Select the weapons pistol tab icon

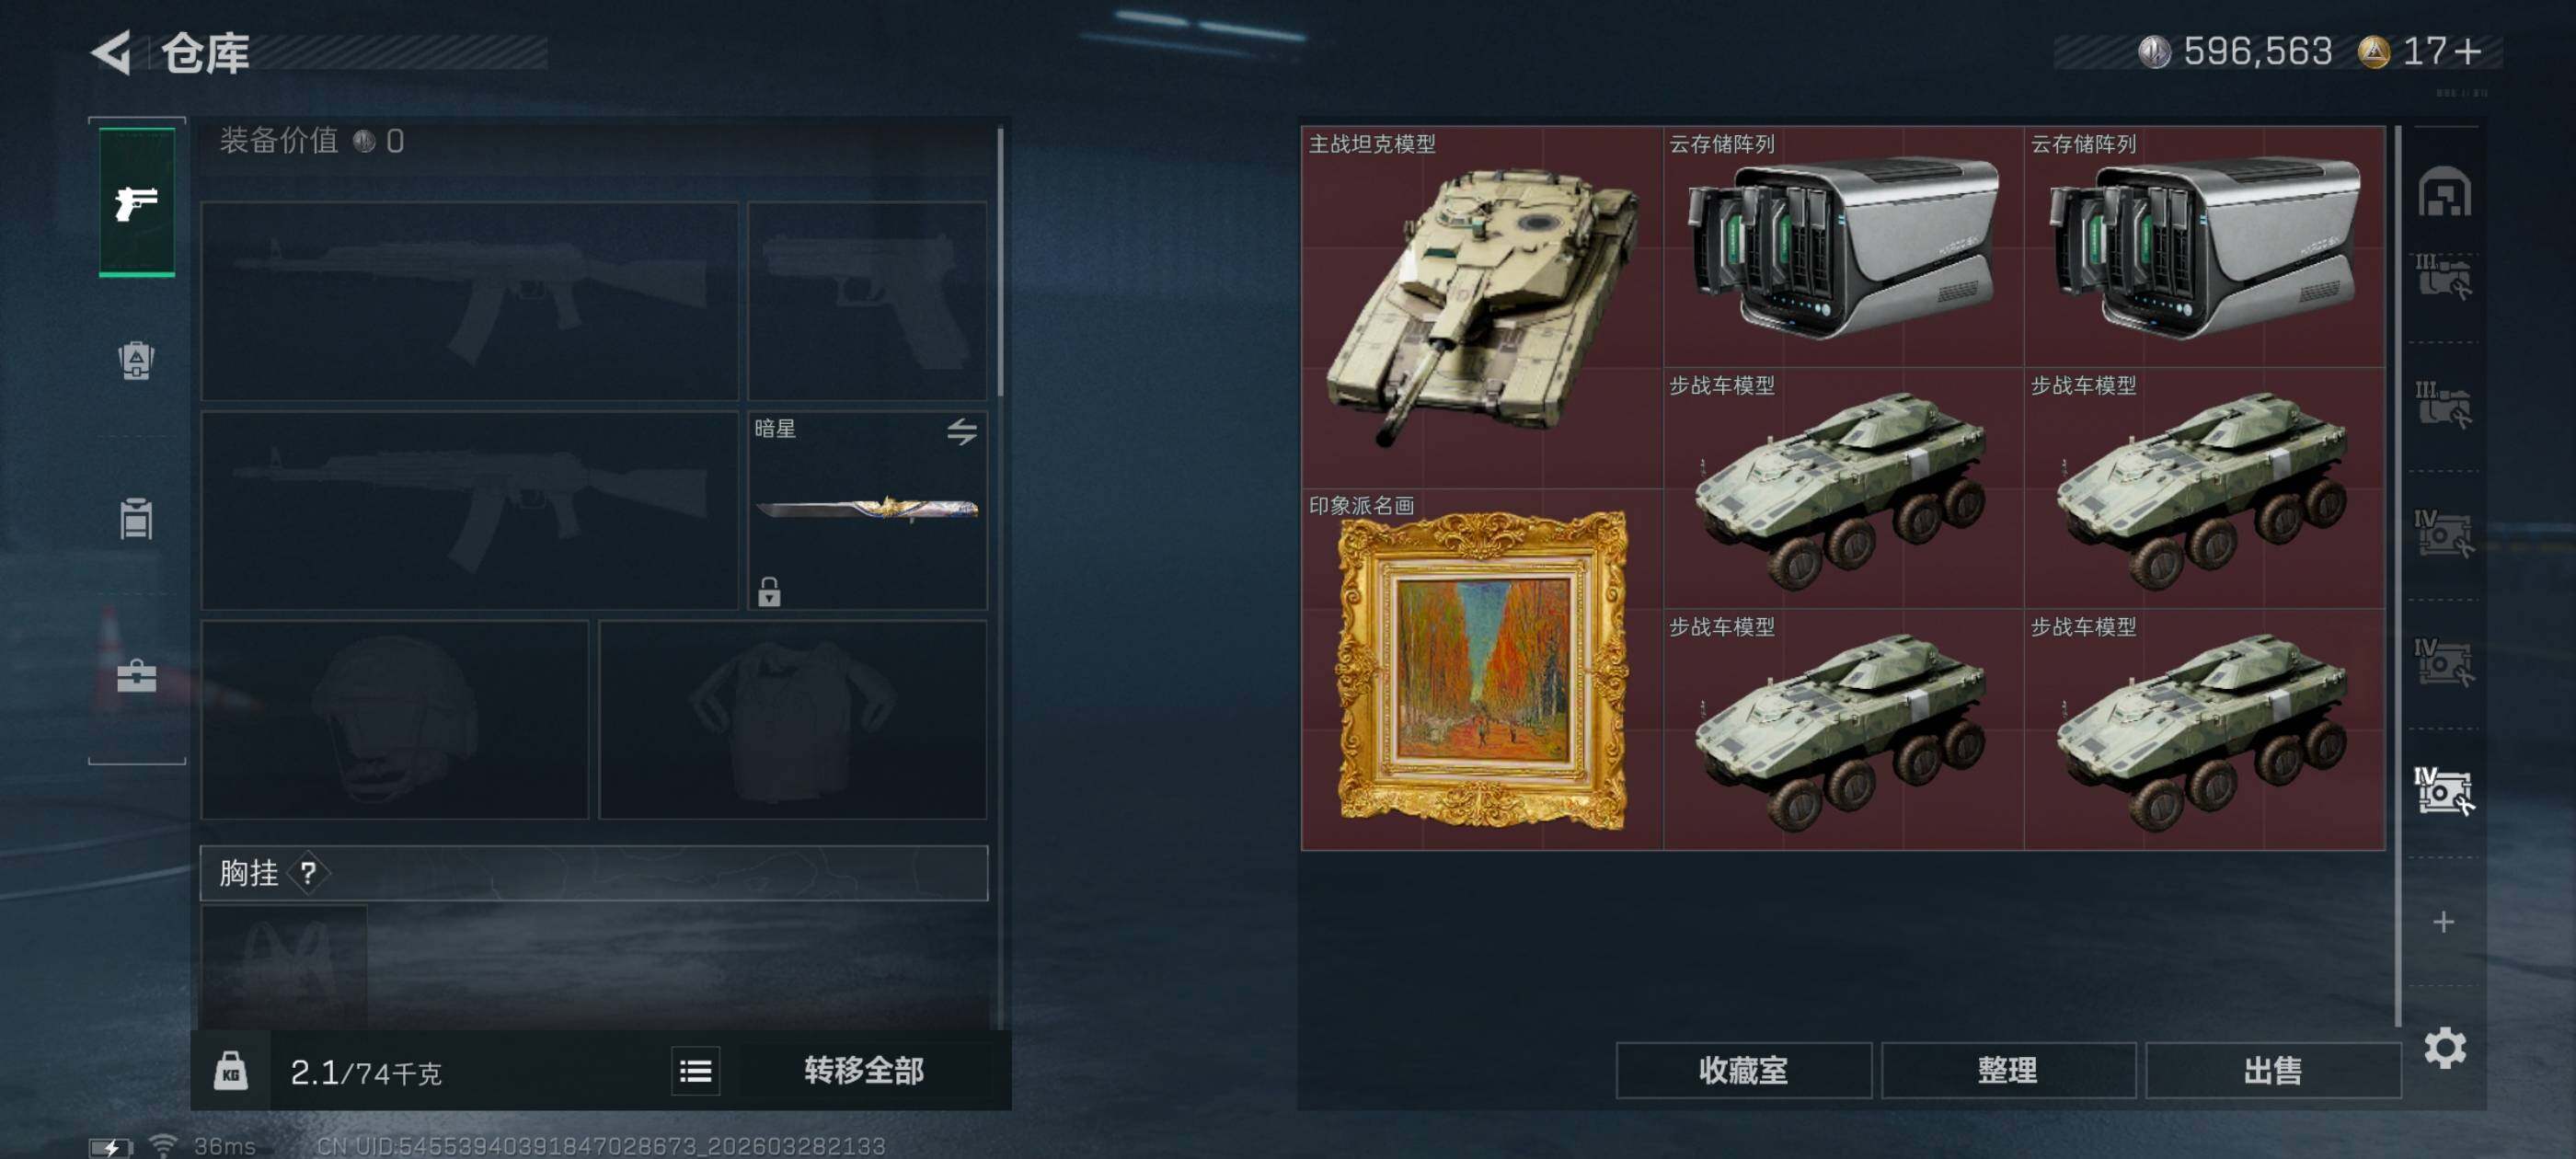point(137,202)
